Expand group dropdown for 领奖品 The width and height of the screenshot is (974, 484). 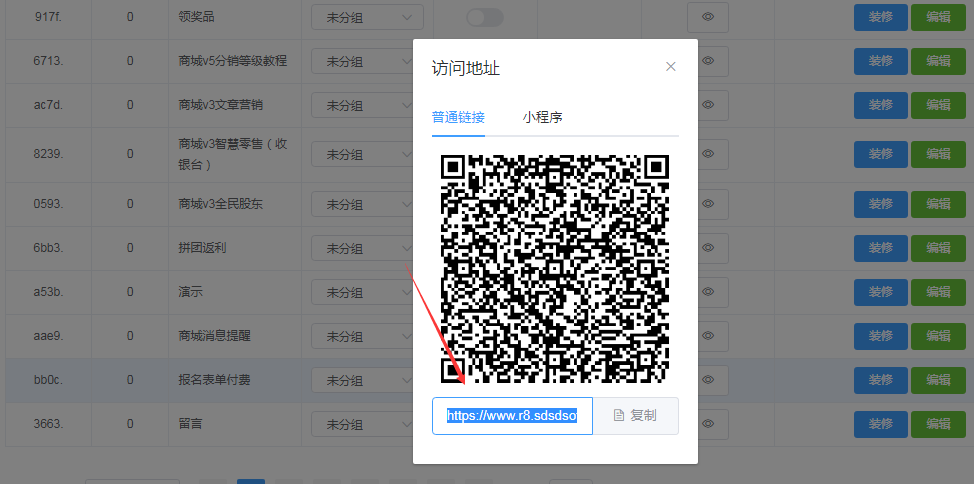pyautogui.click(x=367, y=17)
